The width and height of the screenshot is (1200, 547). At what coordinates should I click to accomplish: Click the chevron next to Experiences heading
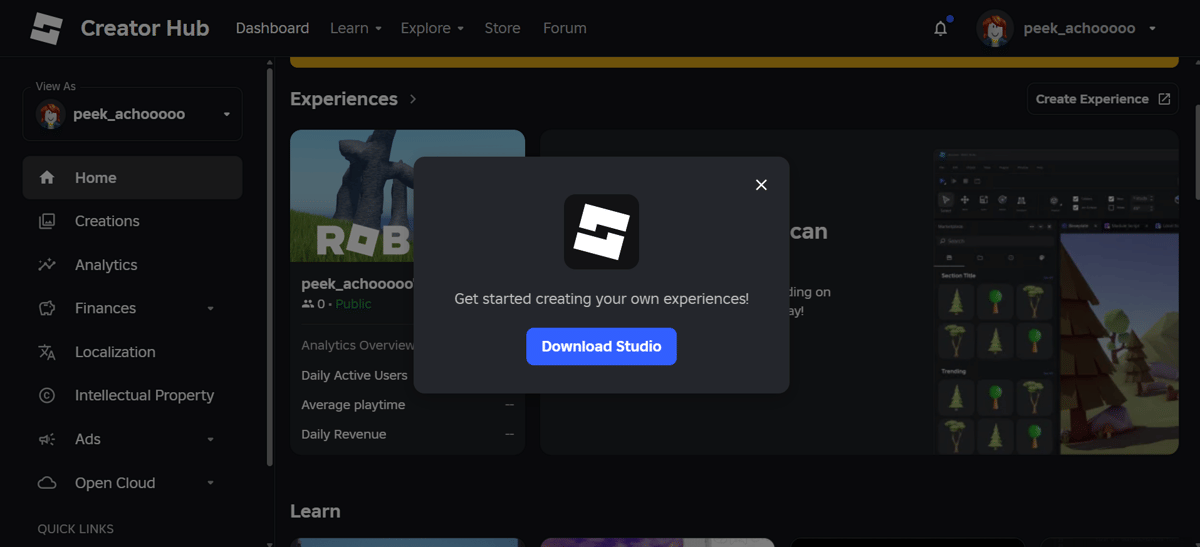412,99
